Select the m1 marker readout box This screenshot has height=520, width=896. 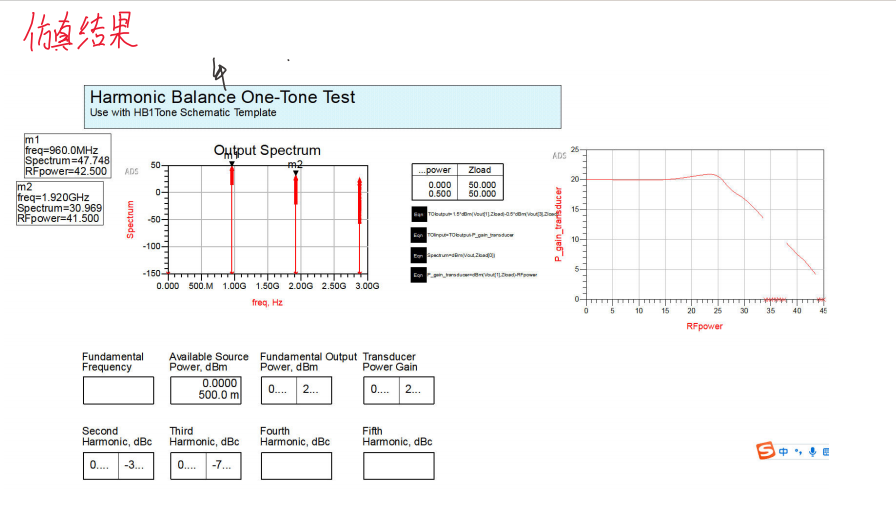click(67, 155)
